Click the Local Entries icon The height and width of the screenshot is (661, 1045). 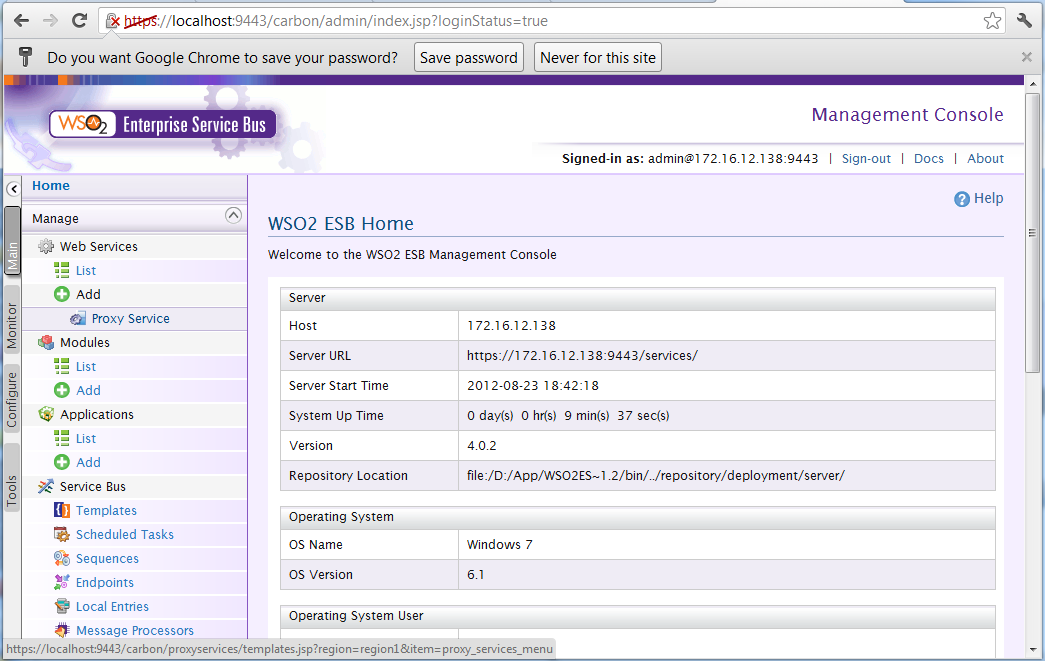pos(61,606)
